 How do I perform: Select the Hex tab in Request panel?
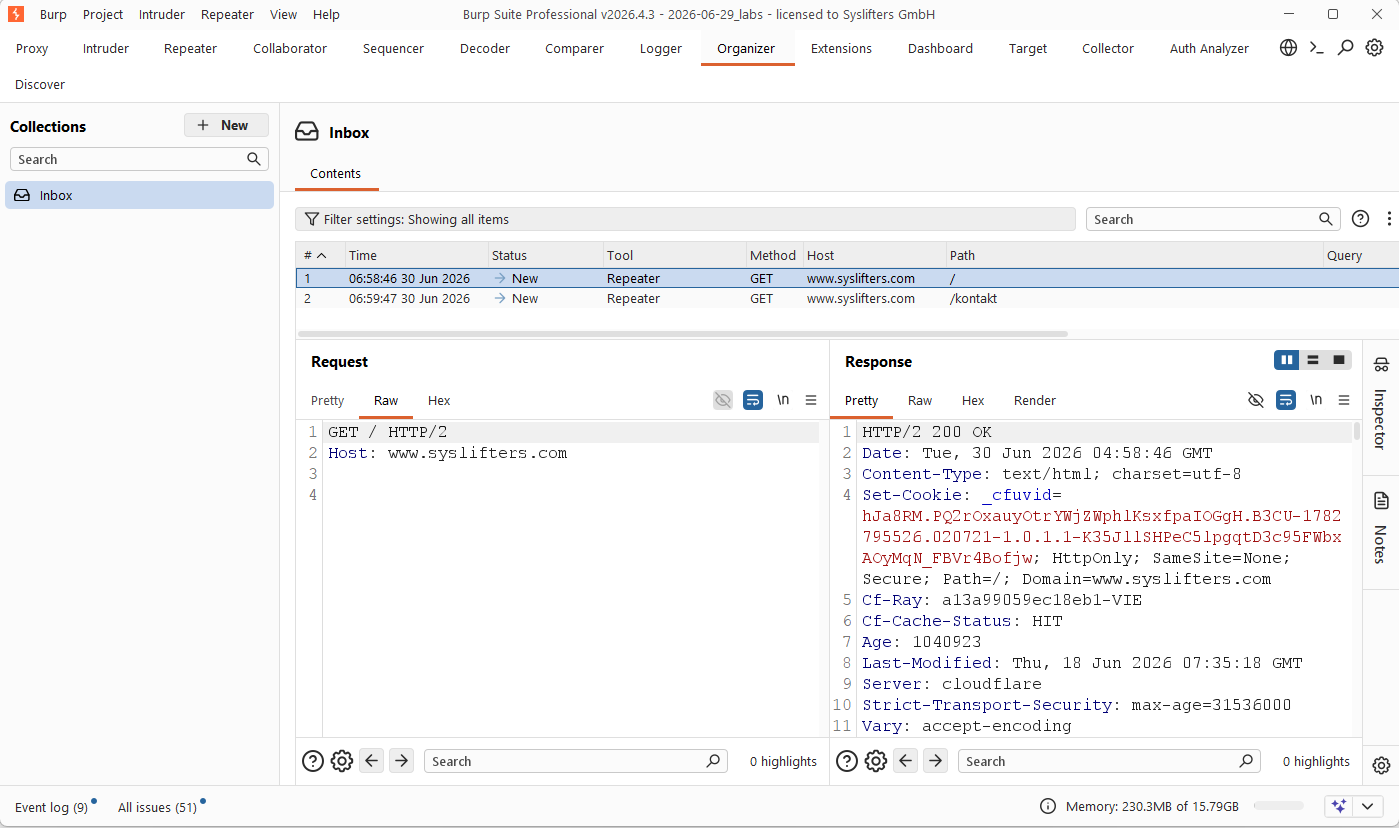pyautogui.click(x=439, y=400)
